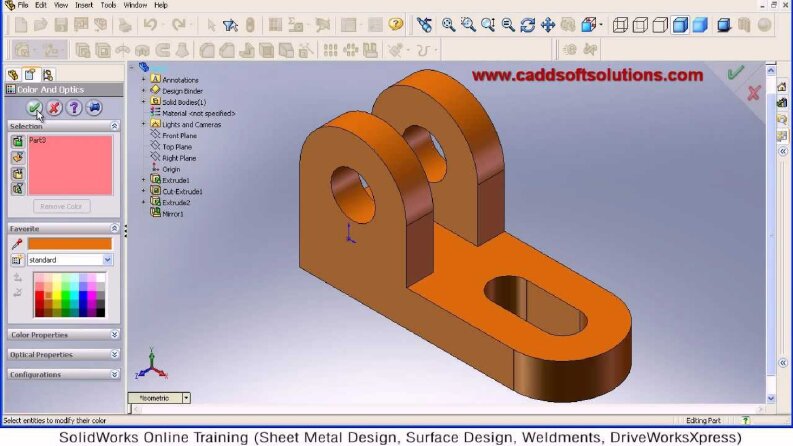
Task: Select the Zoom In/Out tool
Action: point(488,24)
